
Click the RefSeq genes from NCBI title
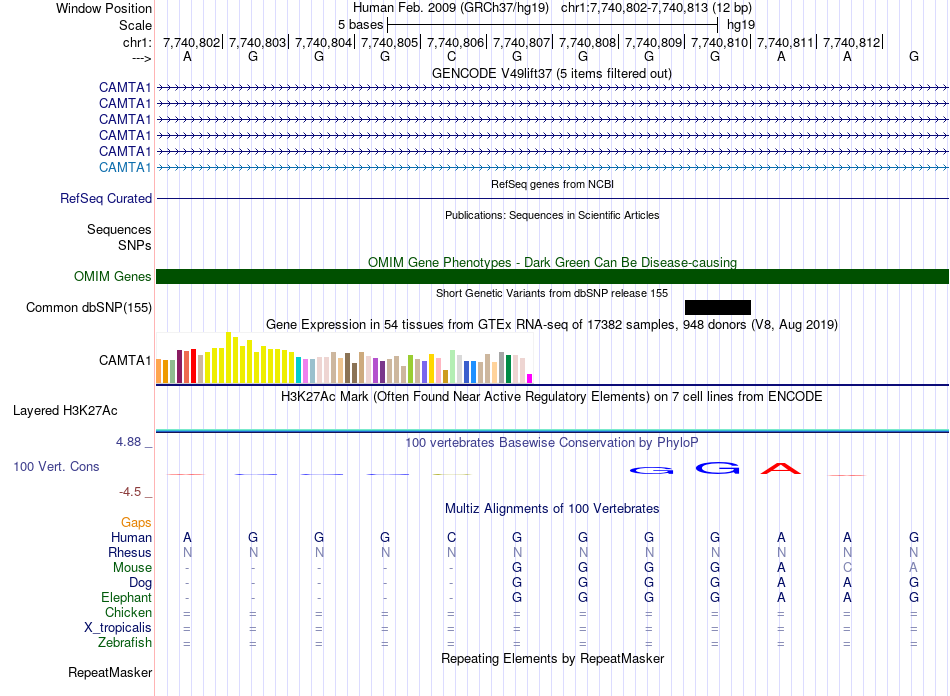click(553, 184)
